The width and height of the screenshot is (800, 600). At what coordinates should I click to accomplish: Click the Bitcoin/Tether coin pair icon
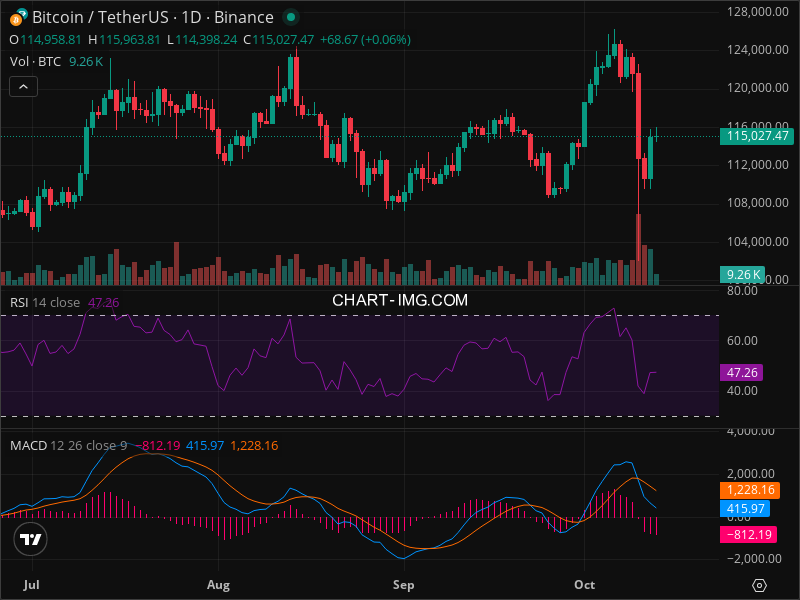(18, 17)
